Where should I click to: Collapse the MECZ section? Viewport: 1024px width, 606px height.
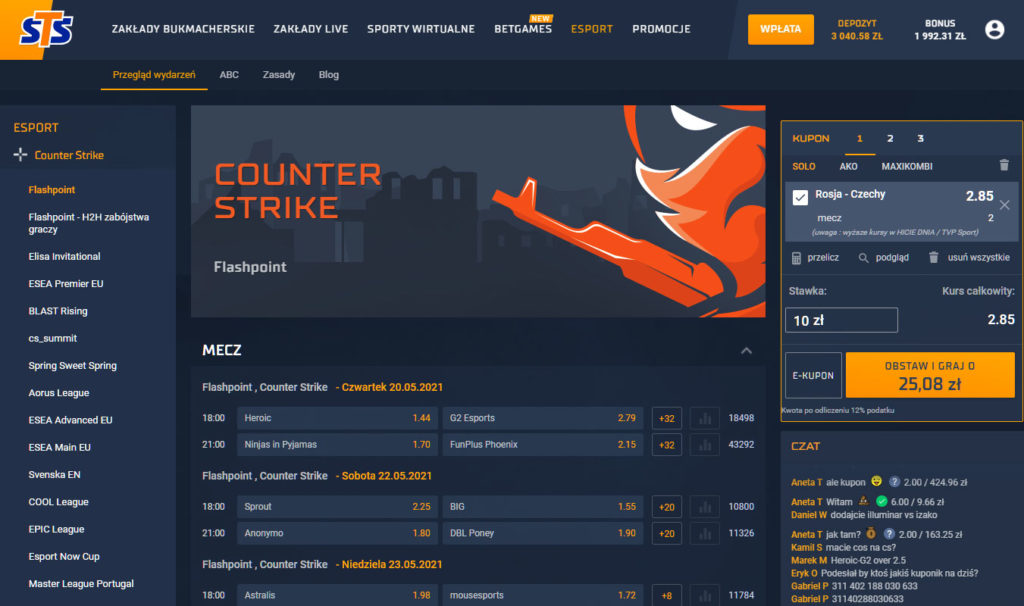tap(746, 351)
